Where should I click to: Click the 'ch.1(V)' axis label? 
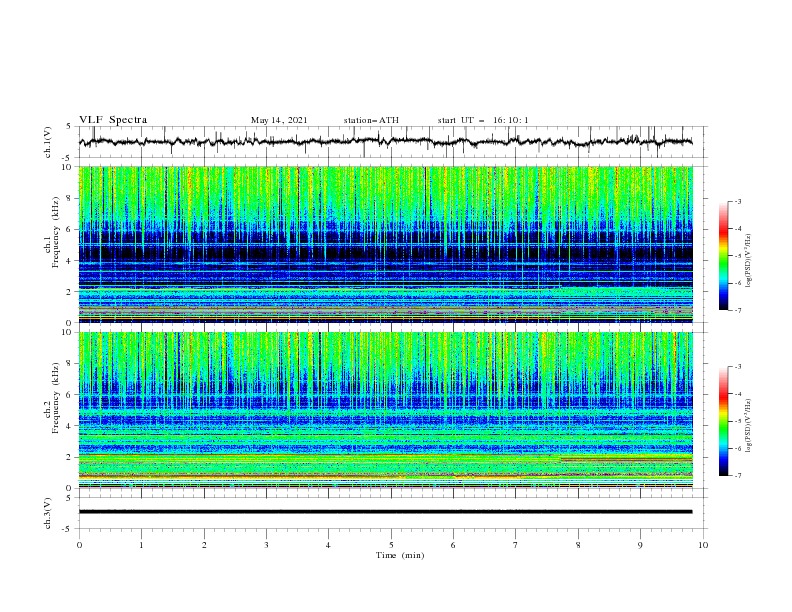48,142
